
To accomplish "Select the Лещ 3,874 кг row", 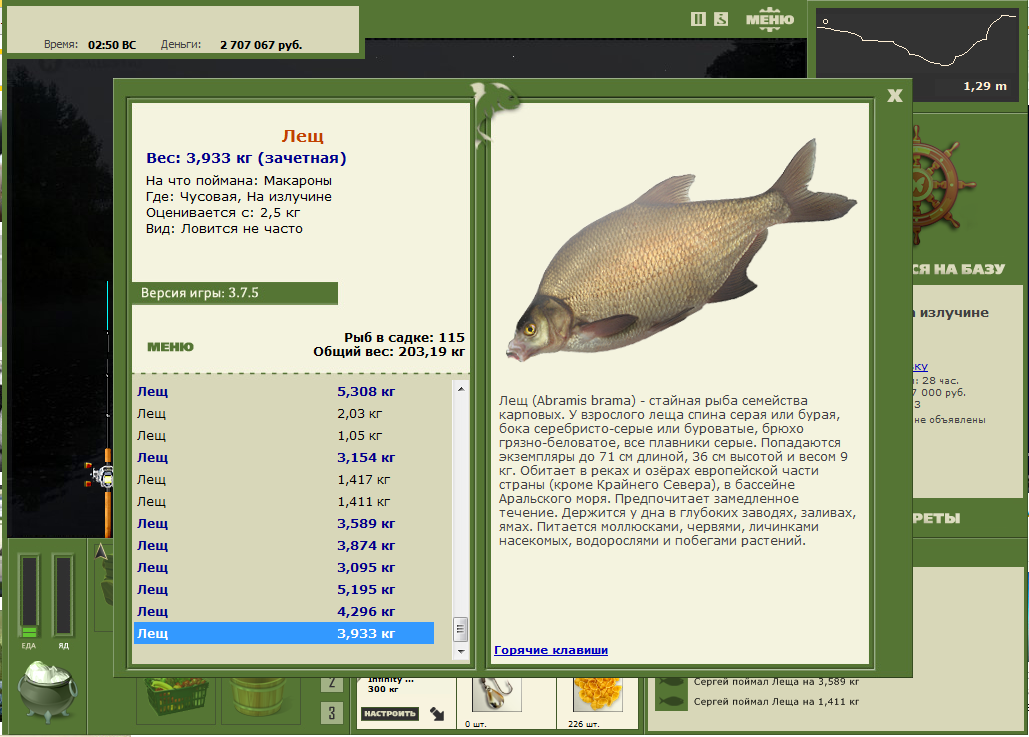I will tap(284, 545).
